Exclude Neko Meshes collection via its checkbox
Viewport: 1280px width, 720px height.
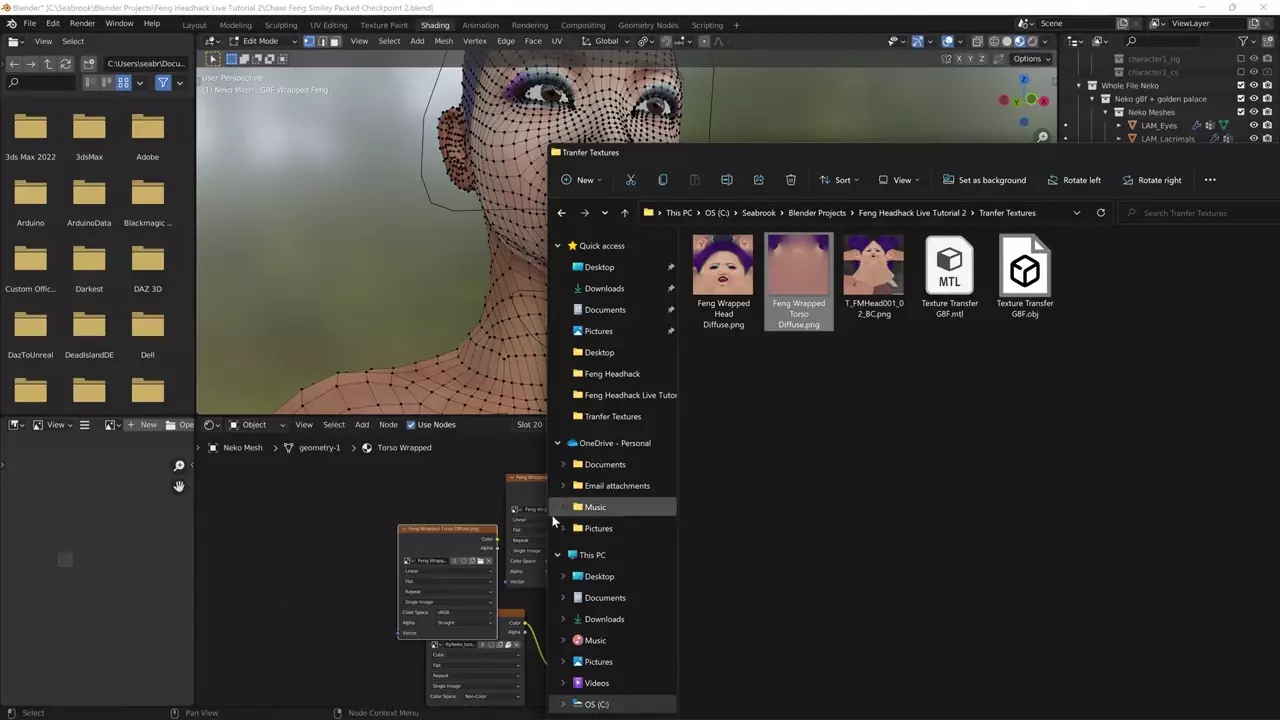point(1241,112)
